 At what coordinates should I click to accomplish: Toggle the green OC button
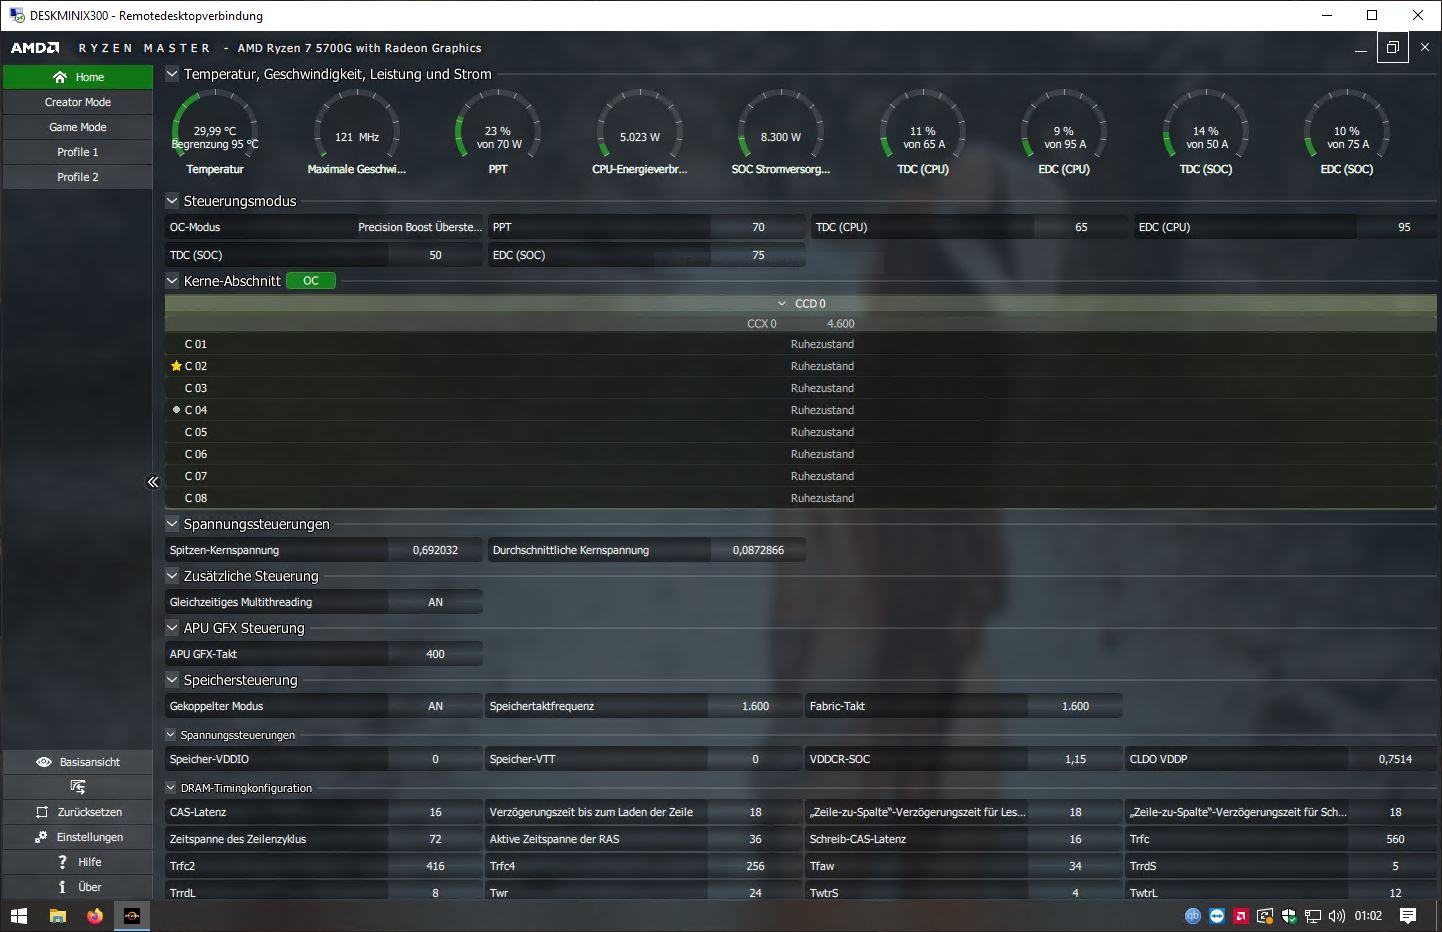tap(311, 281)
